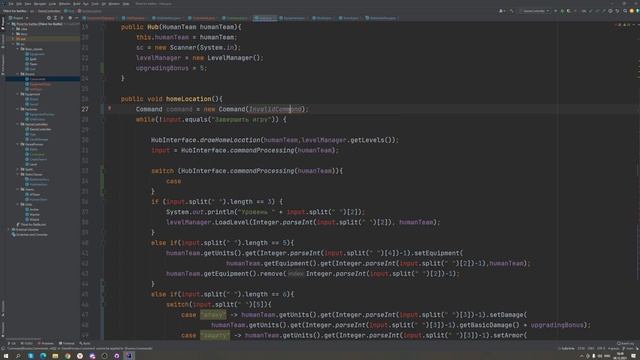The image size is (640, 360).
Task: Collapse the src folder in the project tree
Action: [13, 44]
